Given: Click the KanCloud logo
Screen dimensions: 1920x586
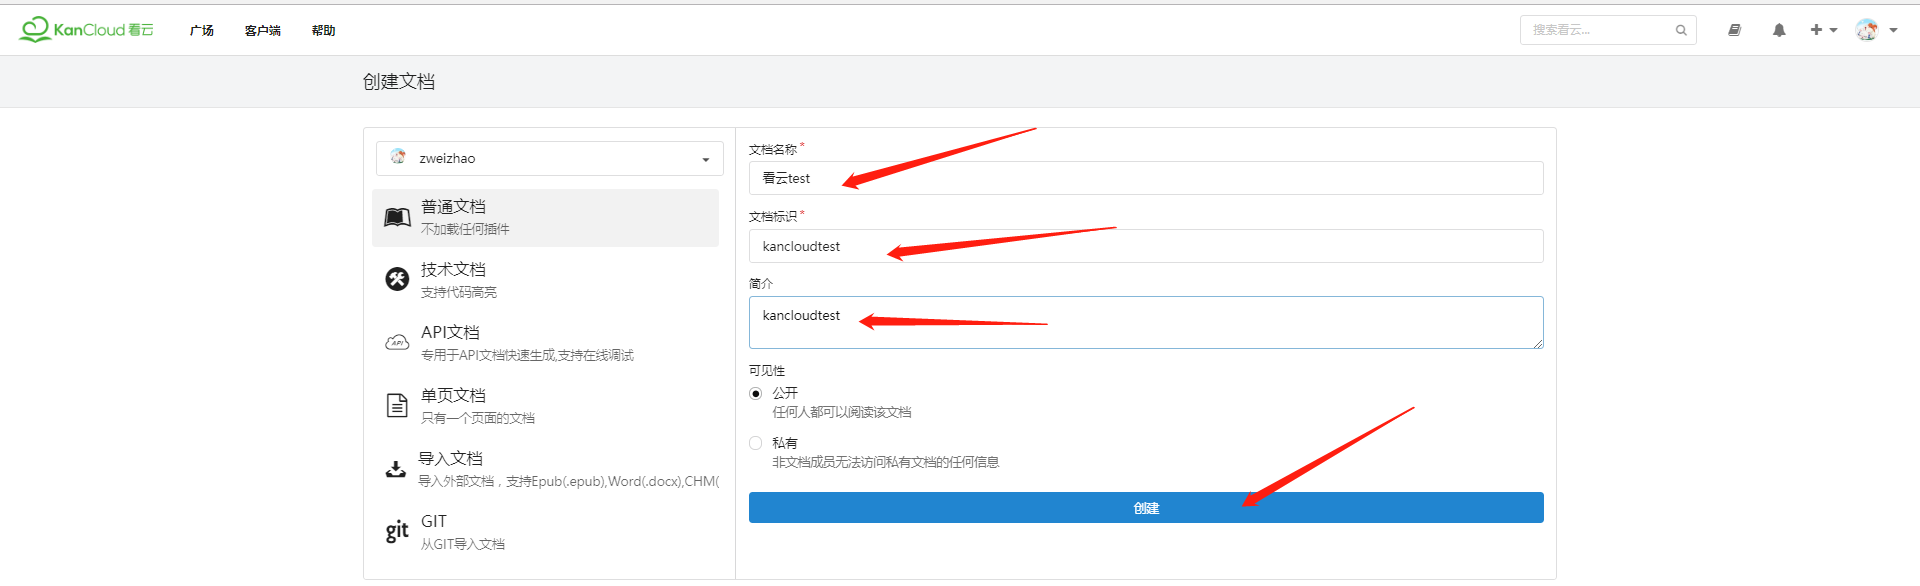Looking at the screenshot, I should tap(87, 30).
